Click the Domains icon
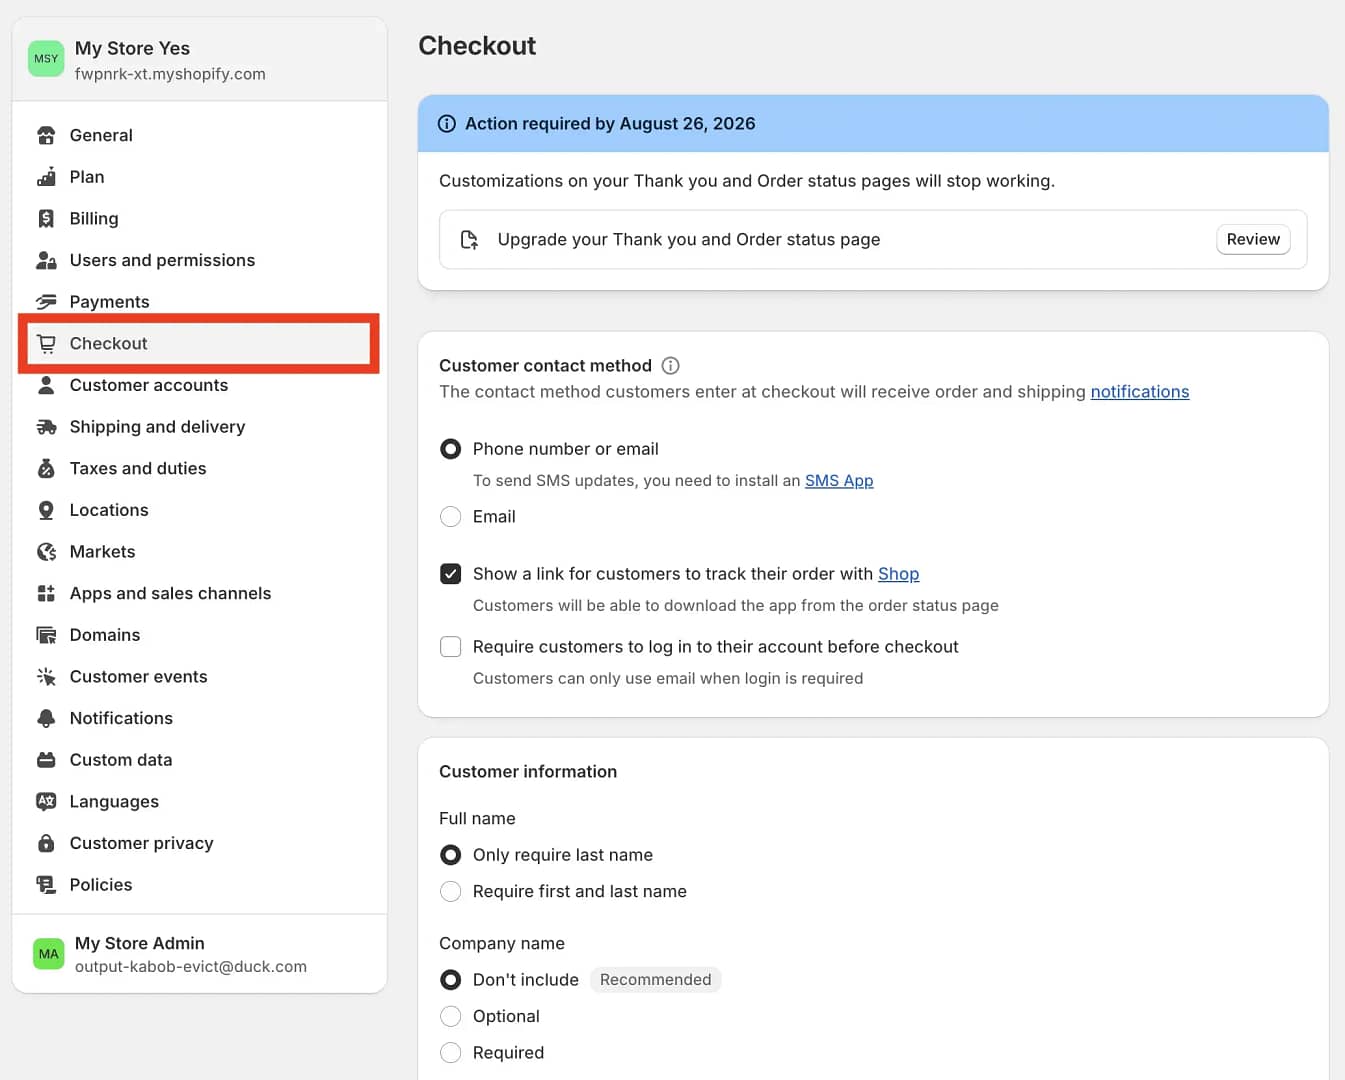This screenshot has height=1080, width=1345. pyautogui.click(x=46, y=635)
